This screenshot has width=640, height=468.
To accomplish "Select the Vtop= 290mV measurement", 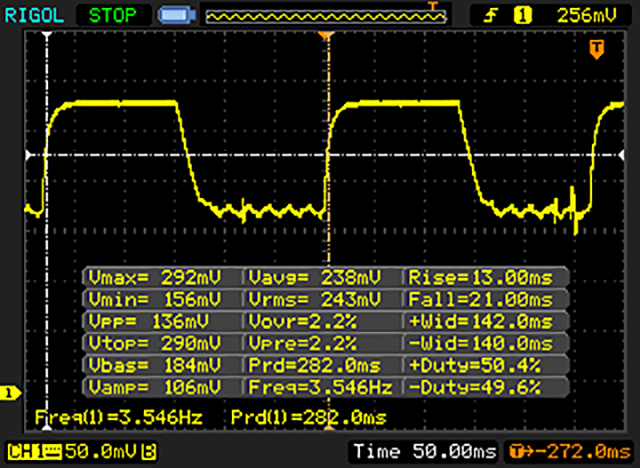I will pos(155,343).
